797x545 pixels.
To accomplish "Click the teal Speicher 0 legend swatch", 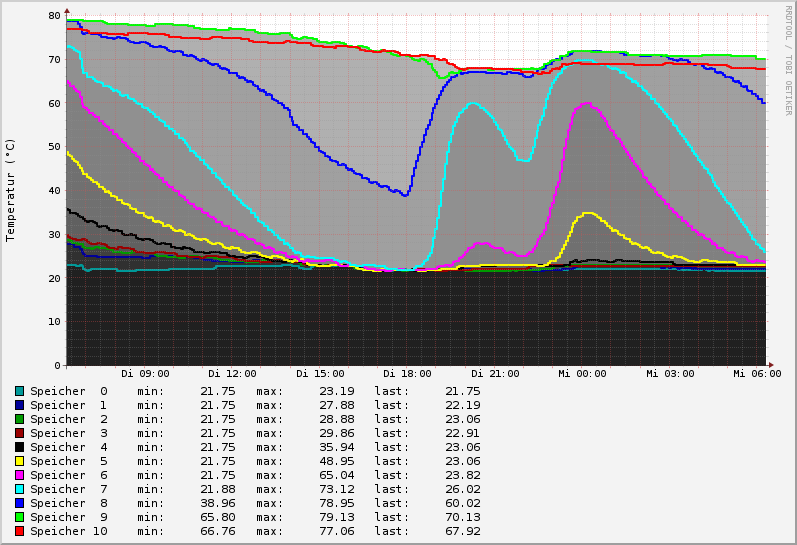I will (19, 391).
